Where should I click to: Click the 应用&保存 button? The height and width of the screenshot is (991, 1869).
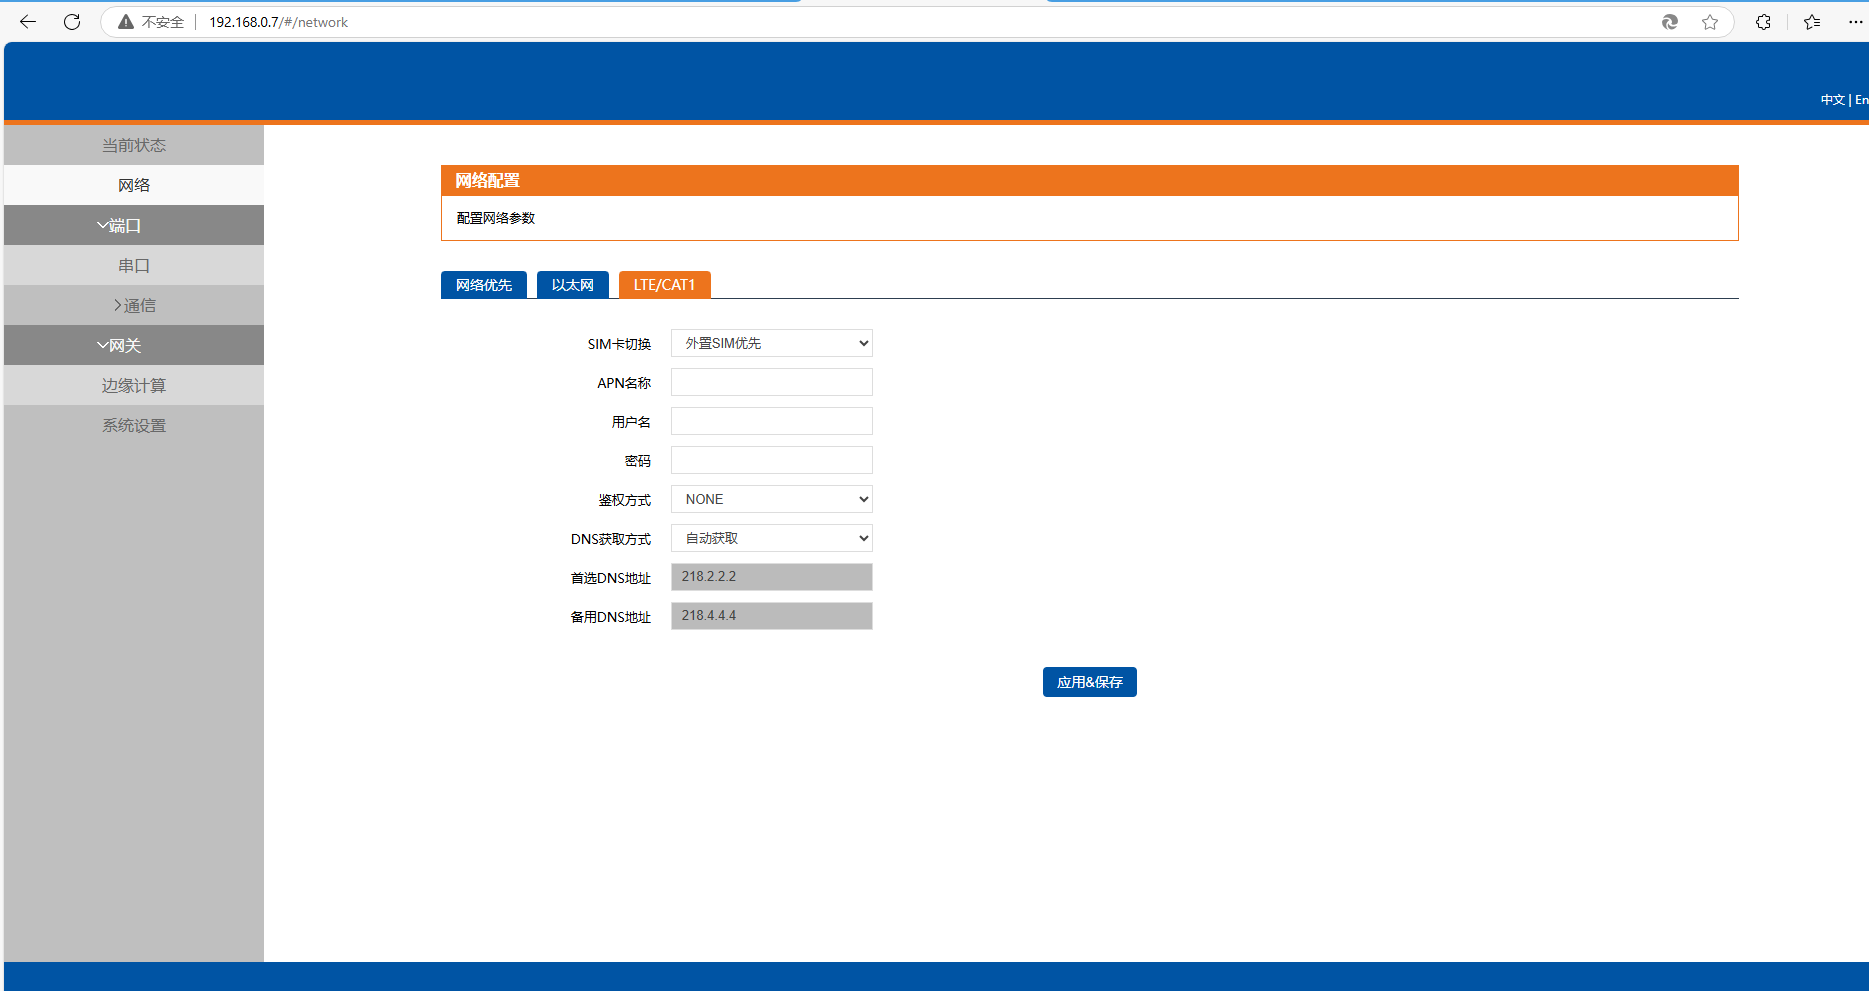click(x=1090, y=682)
